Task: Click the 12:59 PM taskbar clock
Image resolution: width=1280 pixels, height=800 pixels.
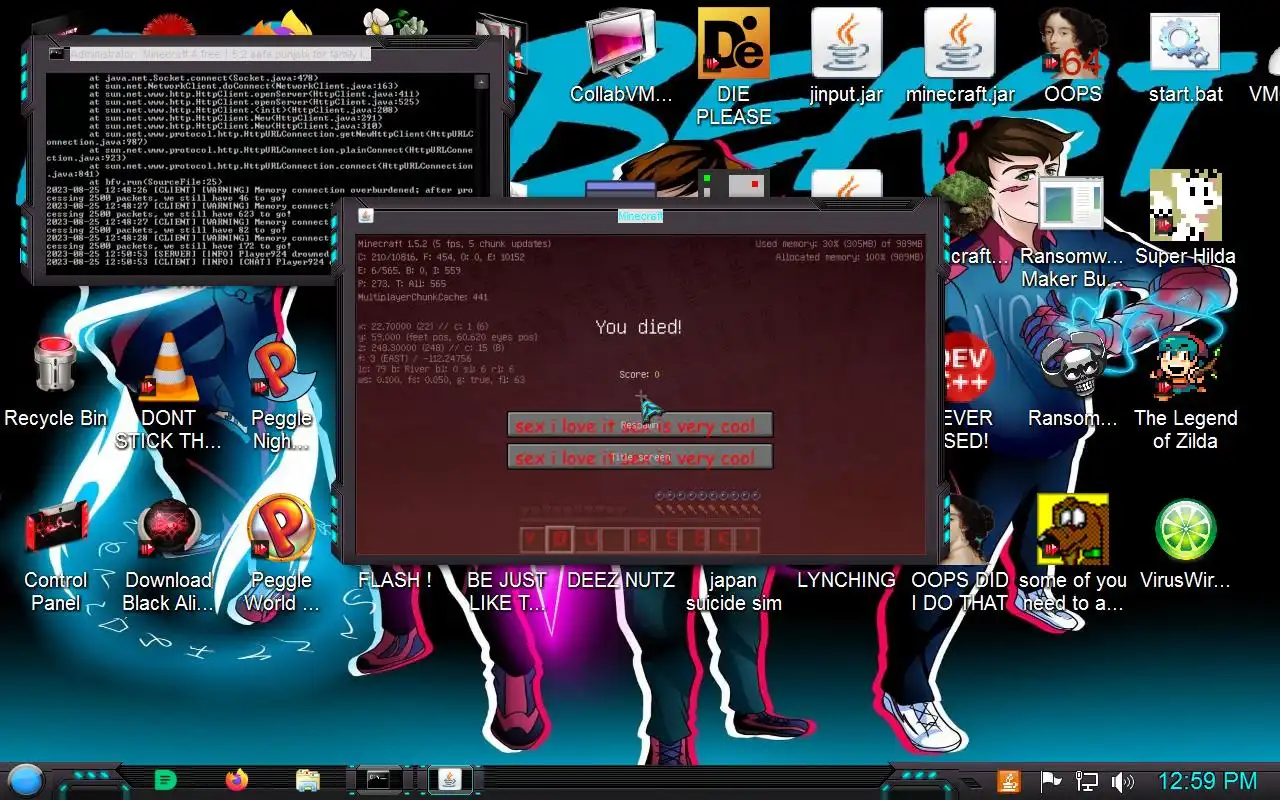Action: 1207,781
